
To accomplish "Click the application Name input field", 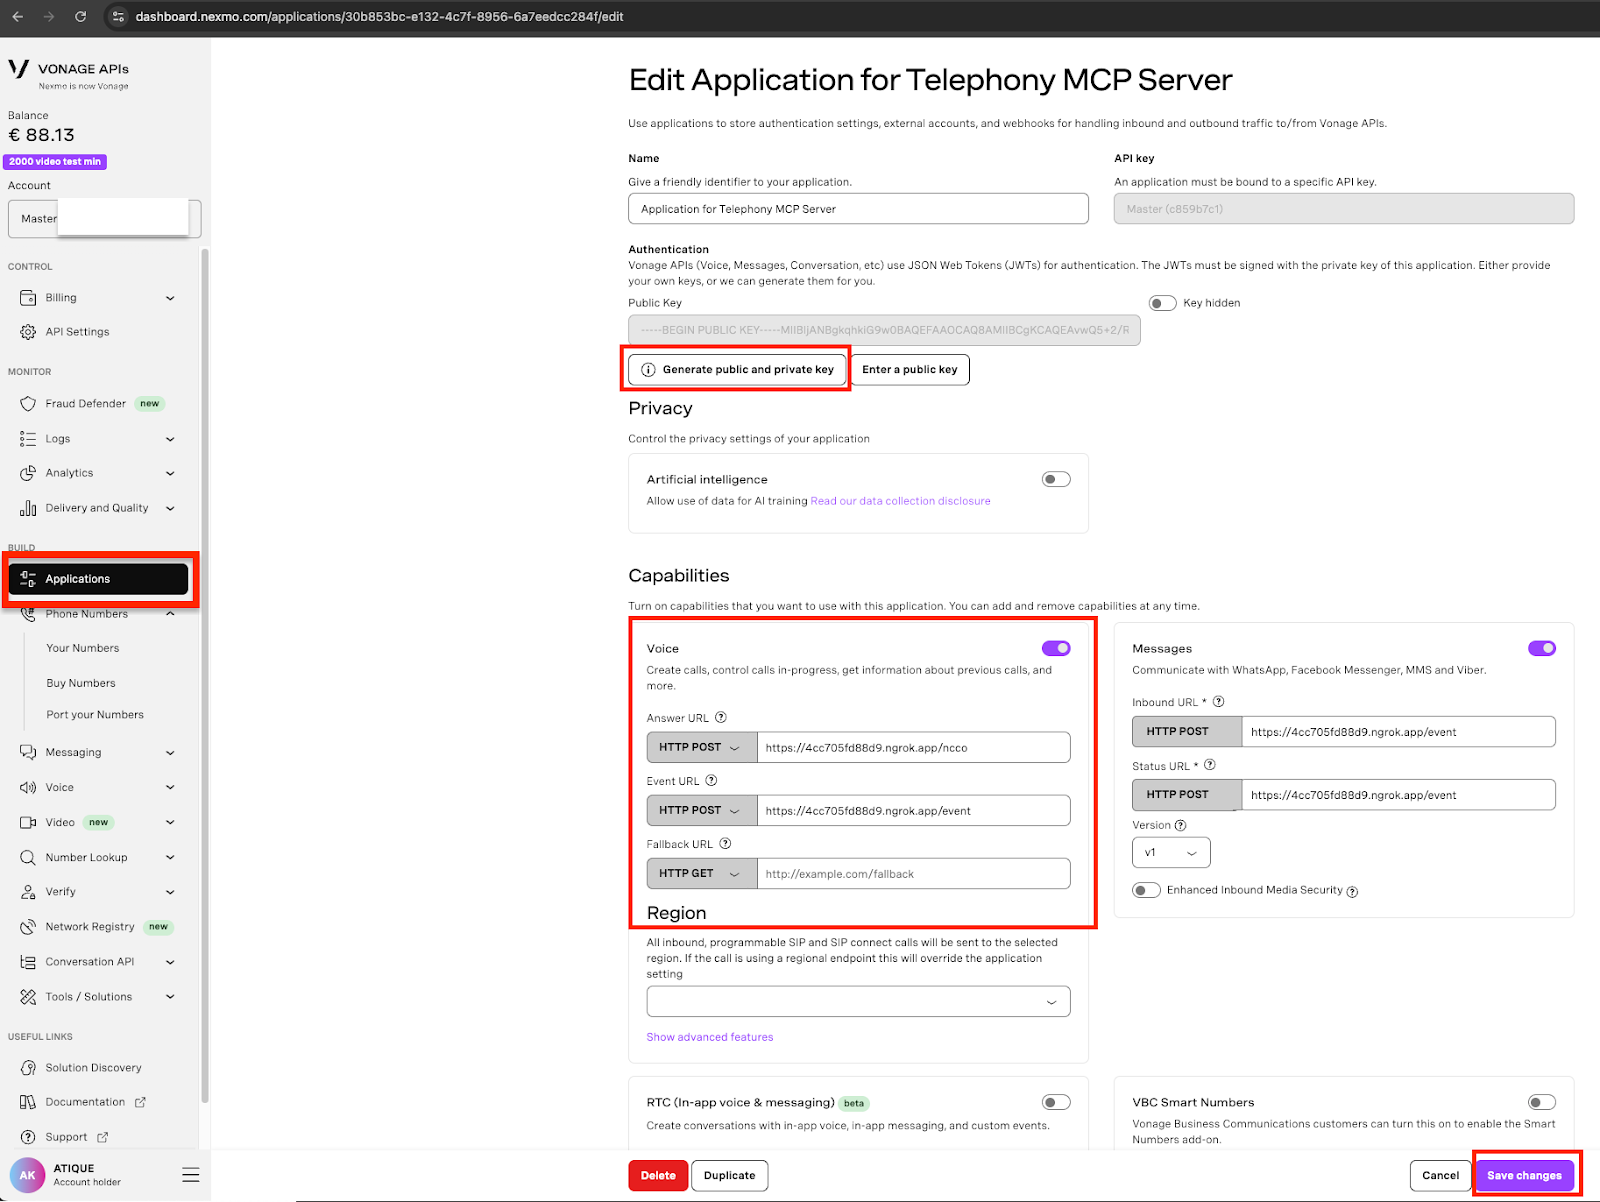I will coord(858,209).
